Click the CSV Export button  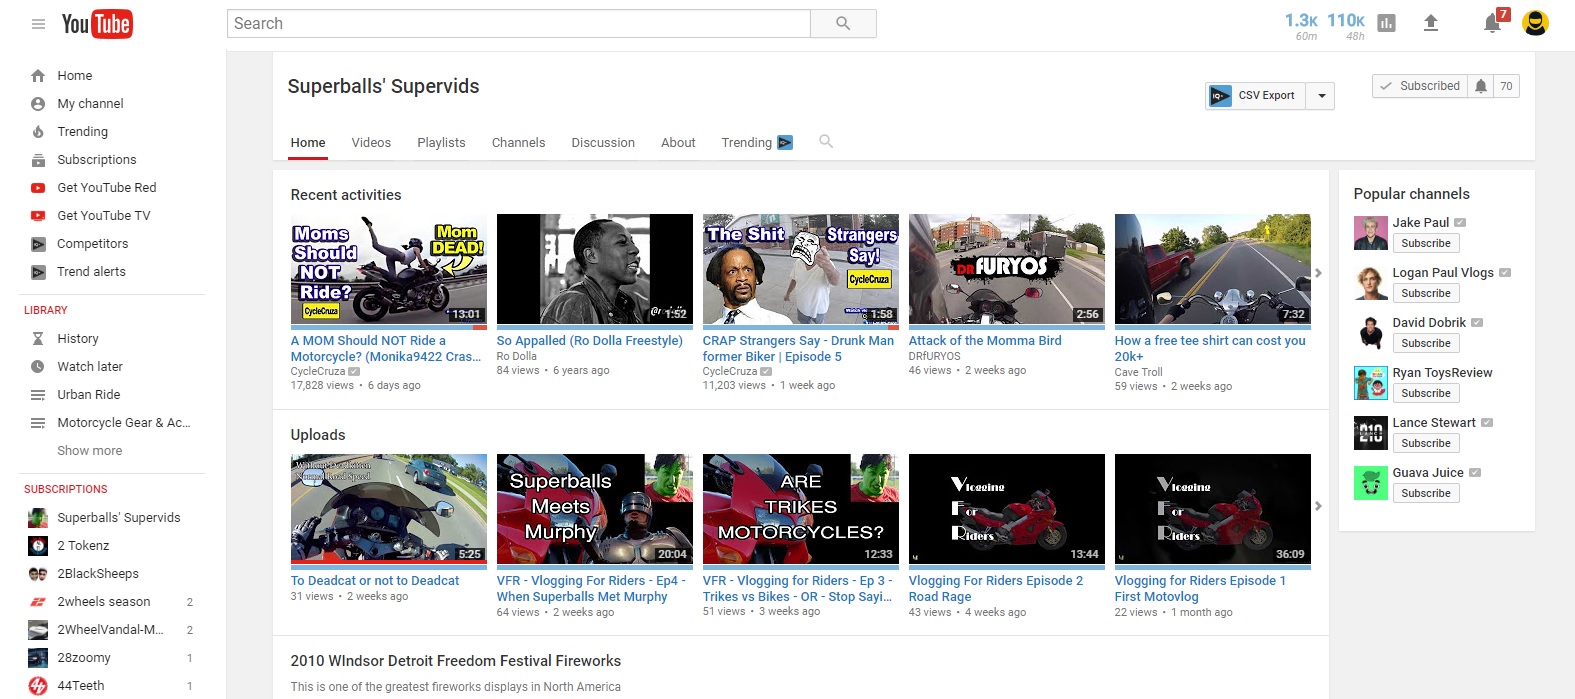point(1257,96)
